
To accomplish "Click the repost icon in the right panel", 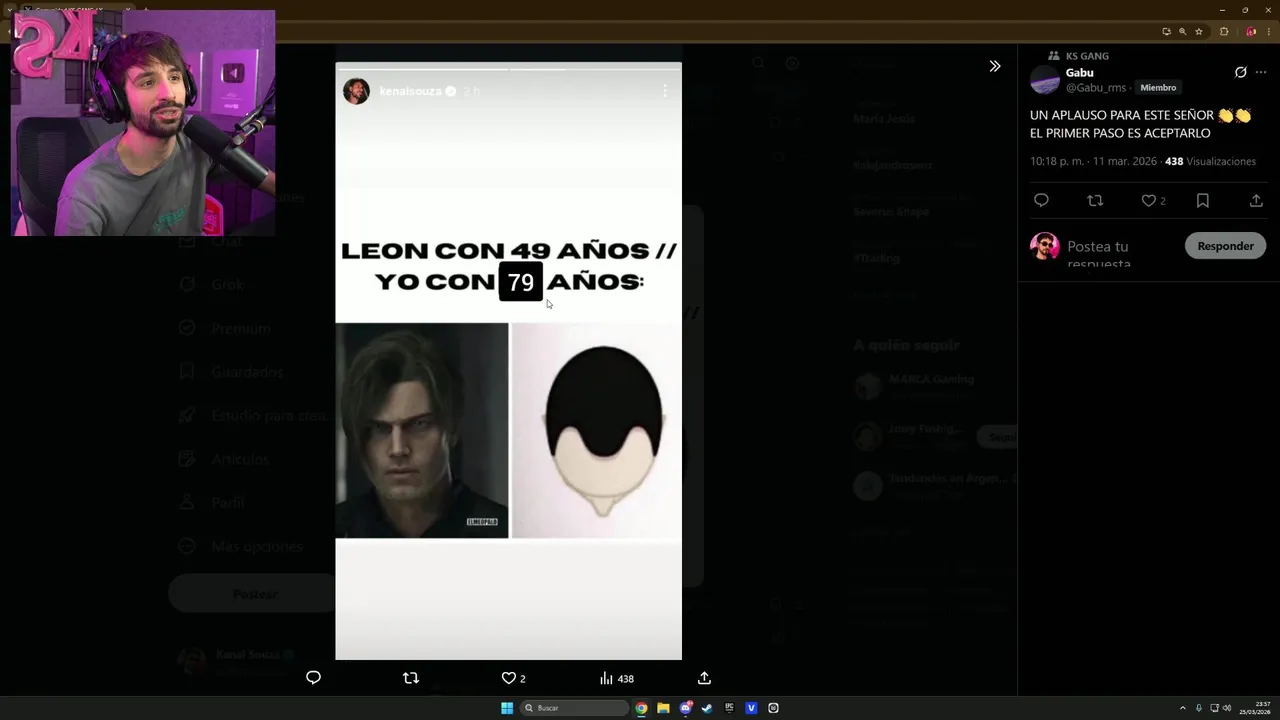I will tap(1095, 200).
